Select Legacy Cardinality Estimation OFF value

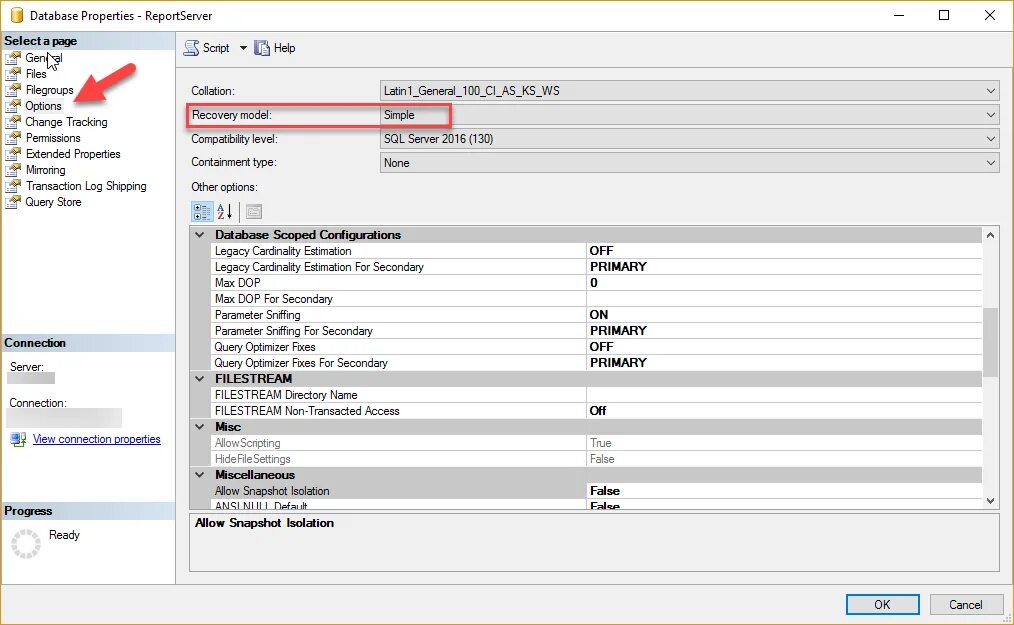coord(784,251)
